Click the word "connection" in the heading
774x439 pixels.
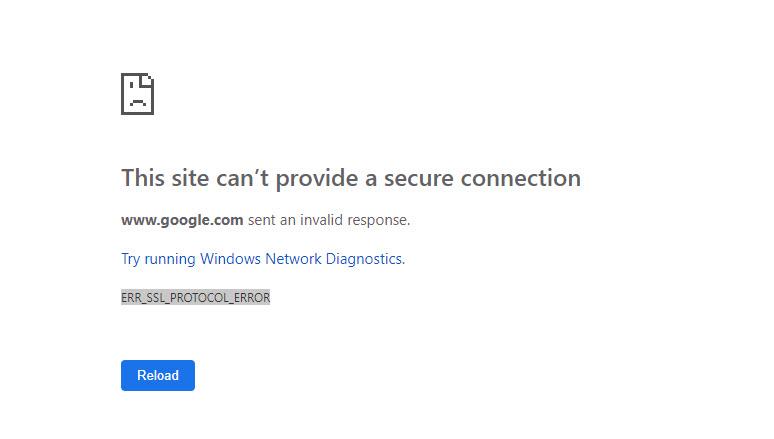(x=521, y=178)
